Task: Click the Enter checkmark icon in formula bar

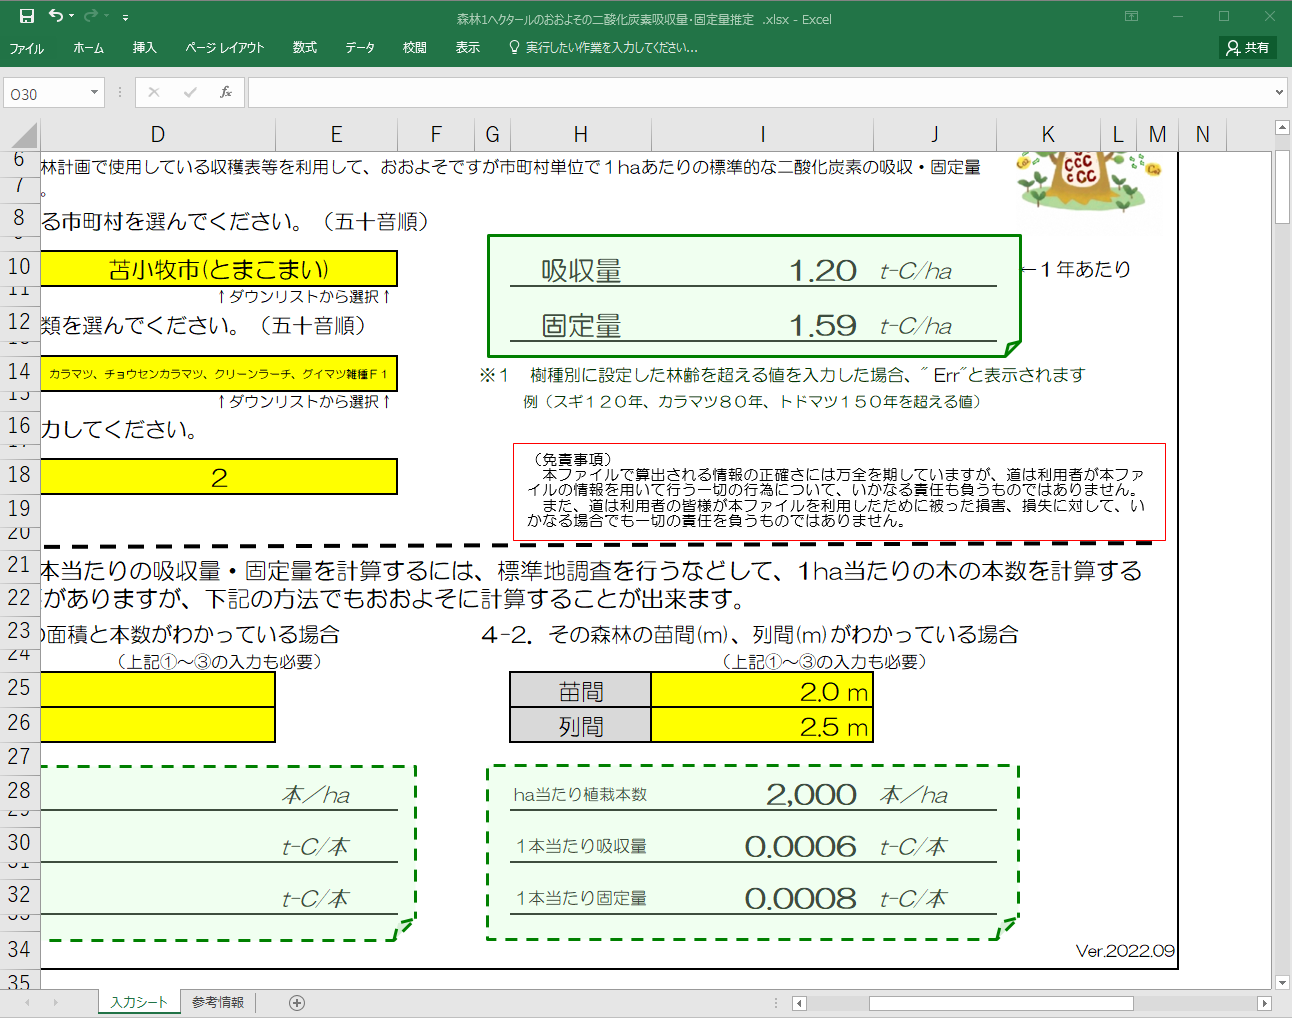Action: 189,92
